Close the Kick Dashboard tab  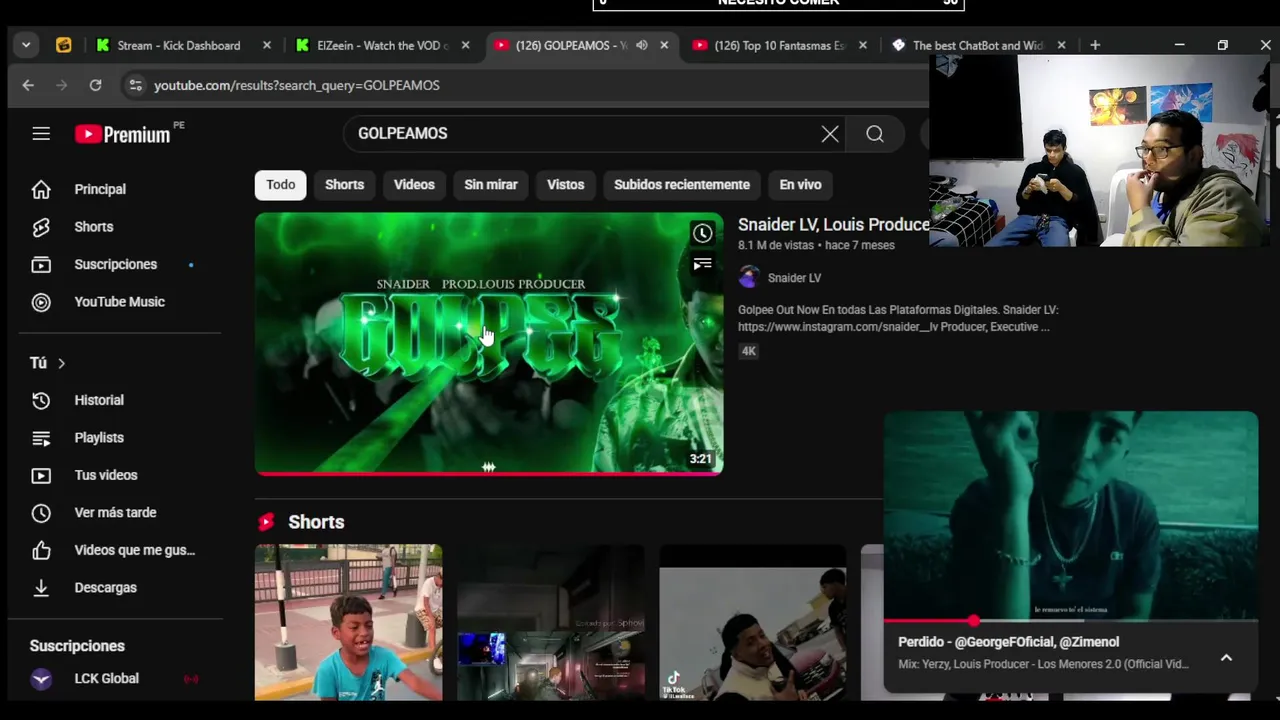coord(267,45)
